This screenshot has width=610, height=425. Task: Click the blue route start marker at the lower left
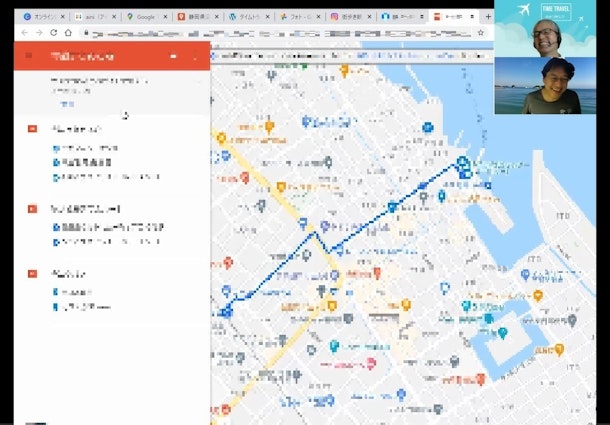(227, 310)
